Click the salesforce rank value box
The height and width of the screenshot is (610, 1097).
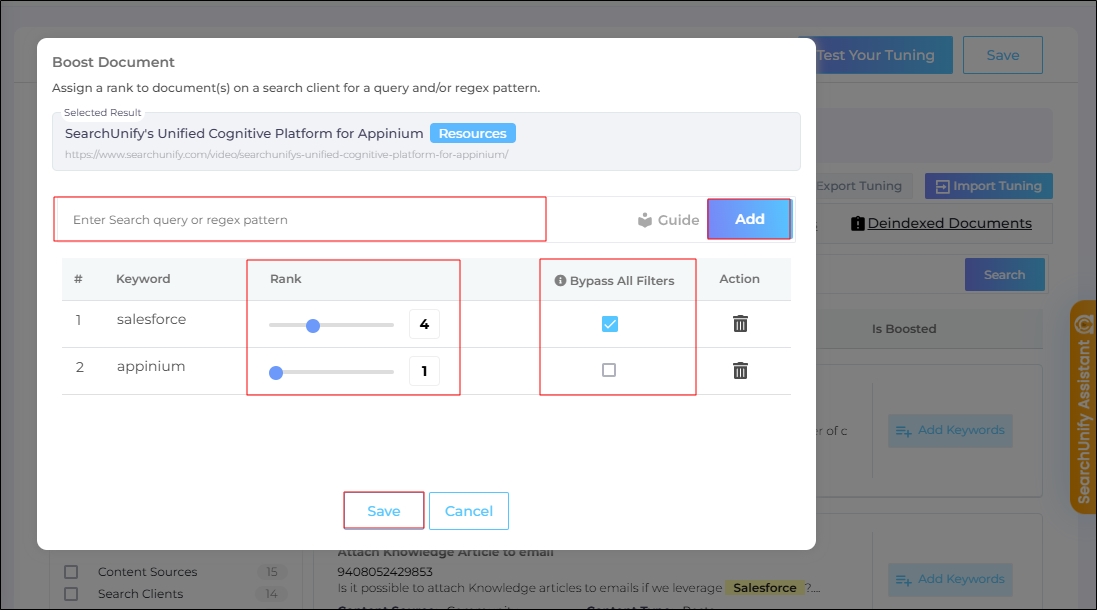pos(424,324)
